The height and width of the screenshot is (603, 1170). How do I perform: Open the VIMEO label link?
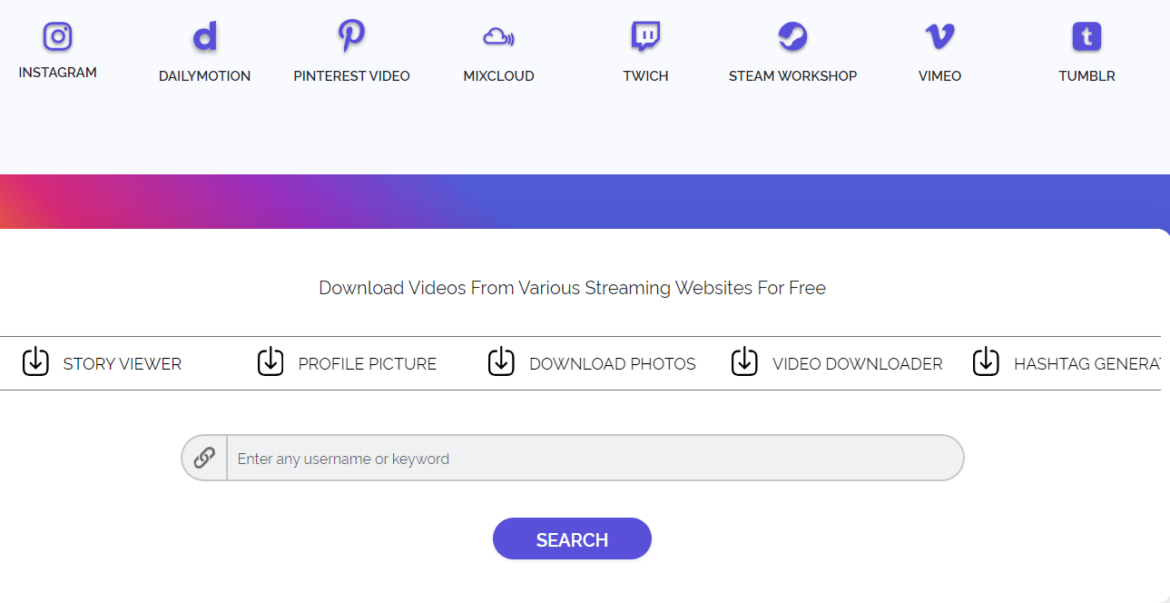939,76
